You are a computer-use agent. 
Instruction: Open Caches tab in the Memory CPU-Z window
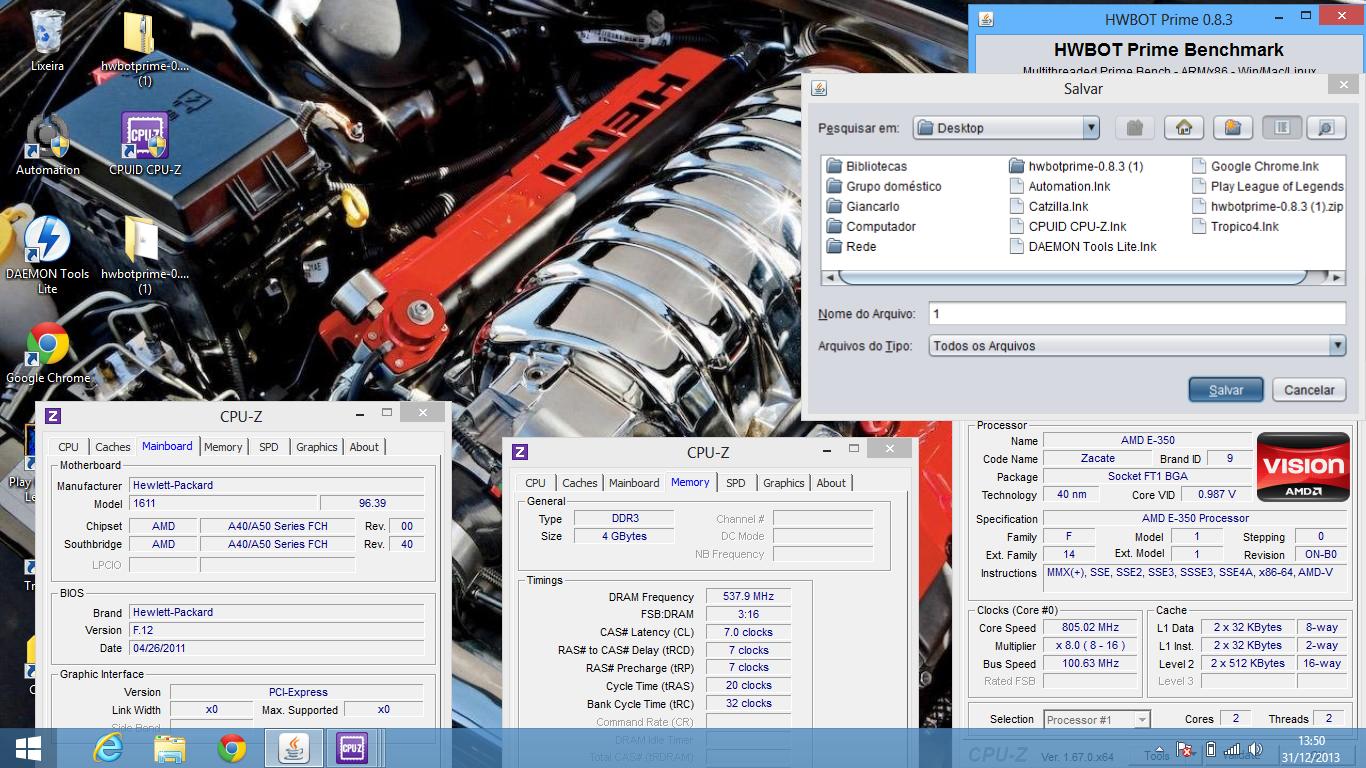click(579, 483)
